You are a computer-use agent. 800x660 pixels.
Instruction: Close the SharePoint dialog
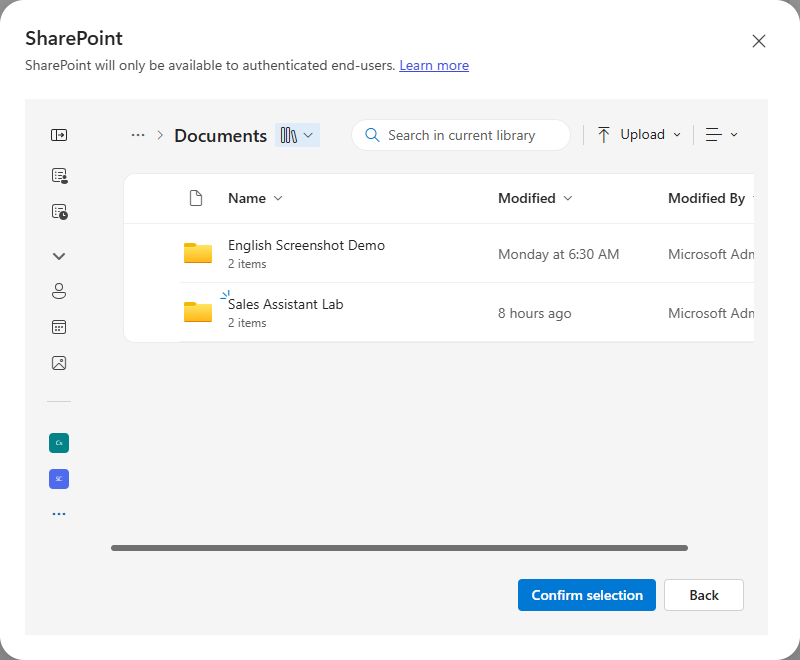pos(759,41)
